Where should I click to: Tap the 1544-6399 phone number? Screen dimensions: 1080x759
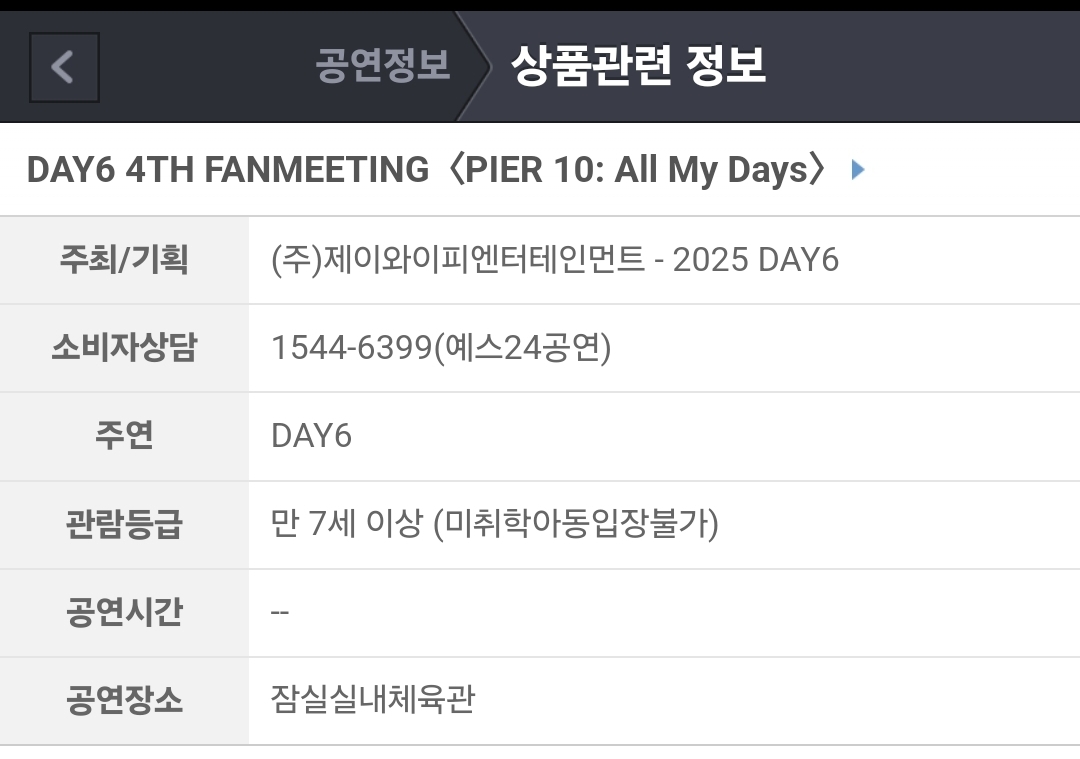coord(352,348)
